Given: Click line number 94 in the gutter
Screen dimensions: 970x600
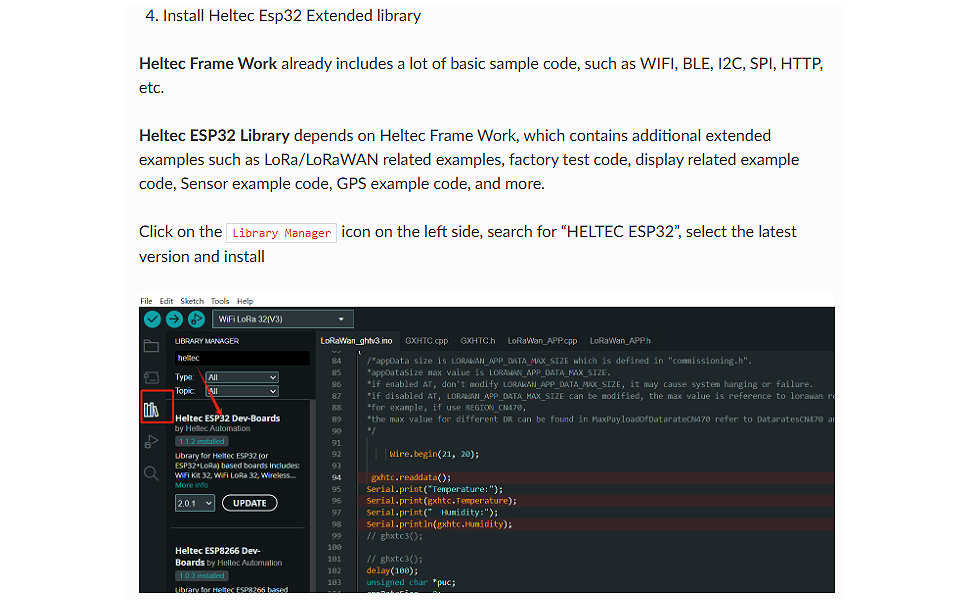Looking at the screenshot, I should tap(336, 477).
